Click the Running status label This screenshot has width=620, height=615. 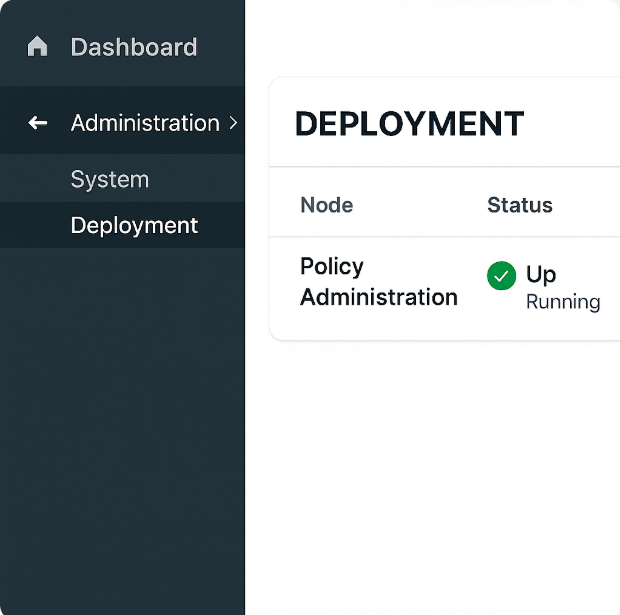click(x=563, y=302)
